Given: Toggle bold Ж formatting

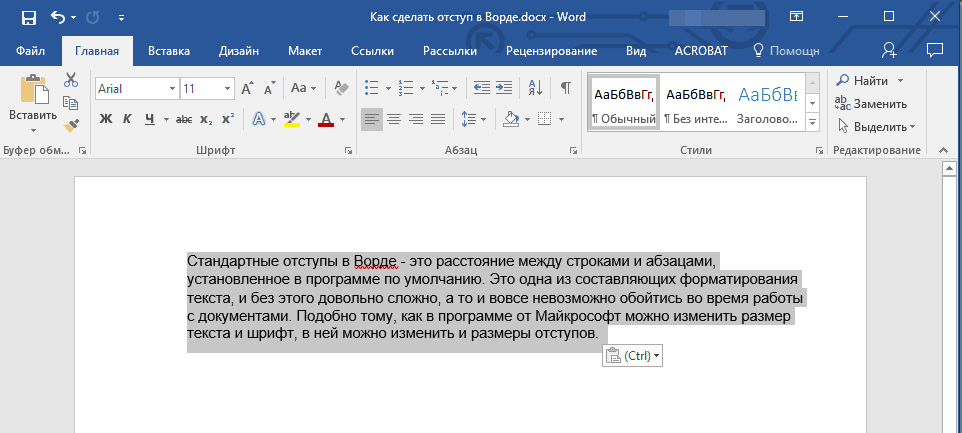Looking at the screenshot, I should (x=106, y=120).
